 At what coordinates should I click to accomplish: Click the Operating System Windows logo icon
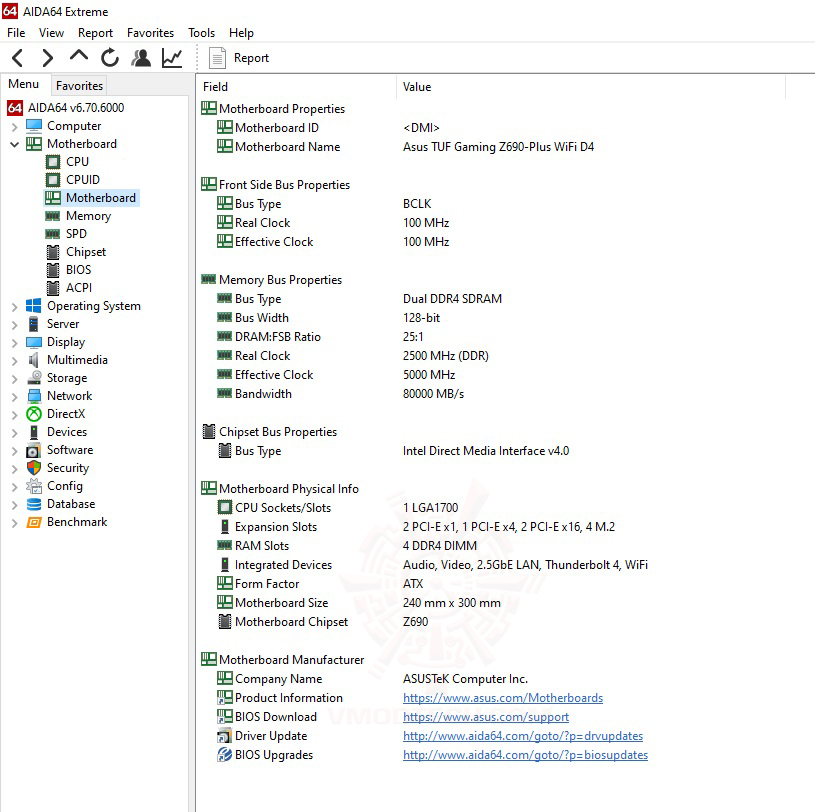coord(34,306)
